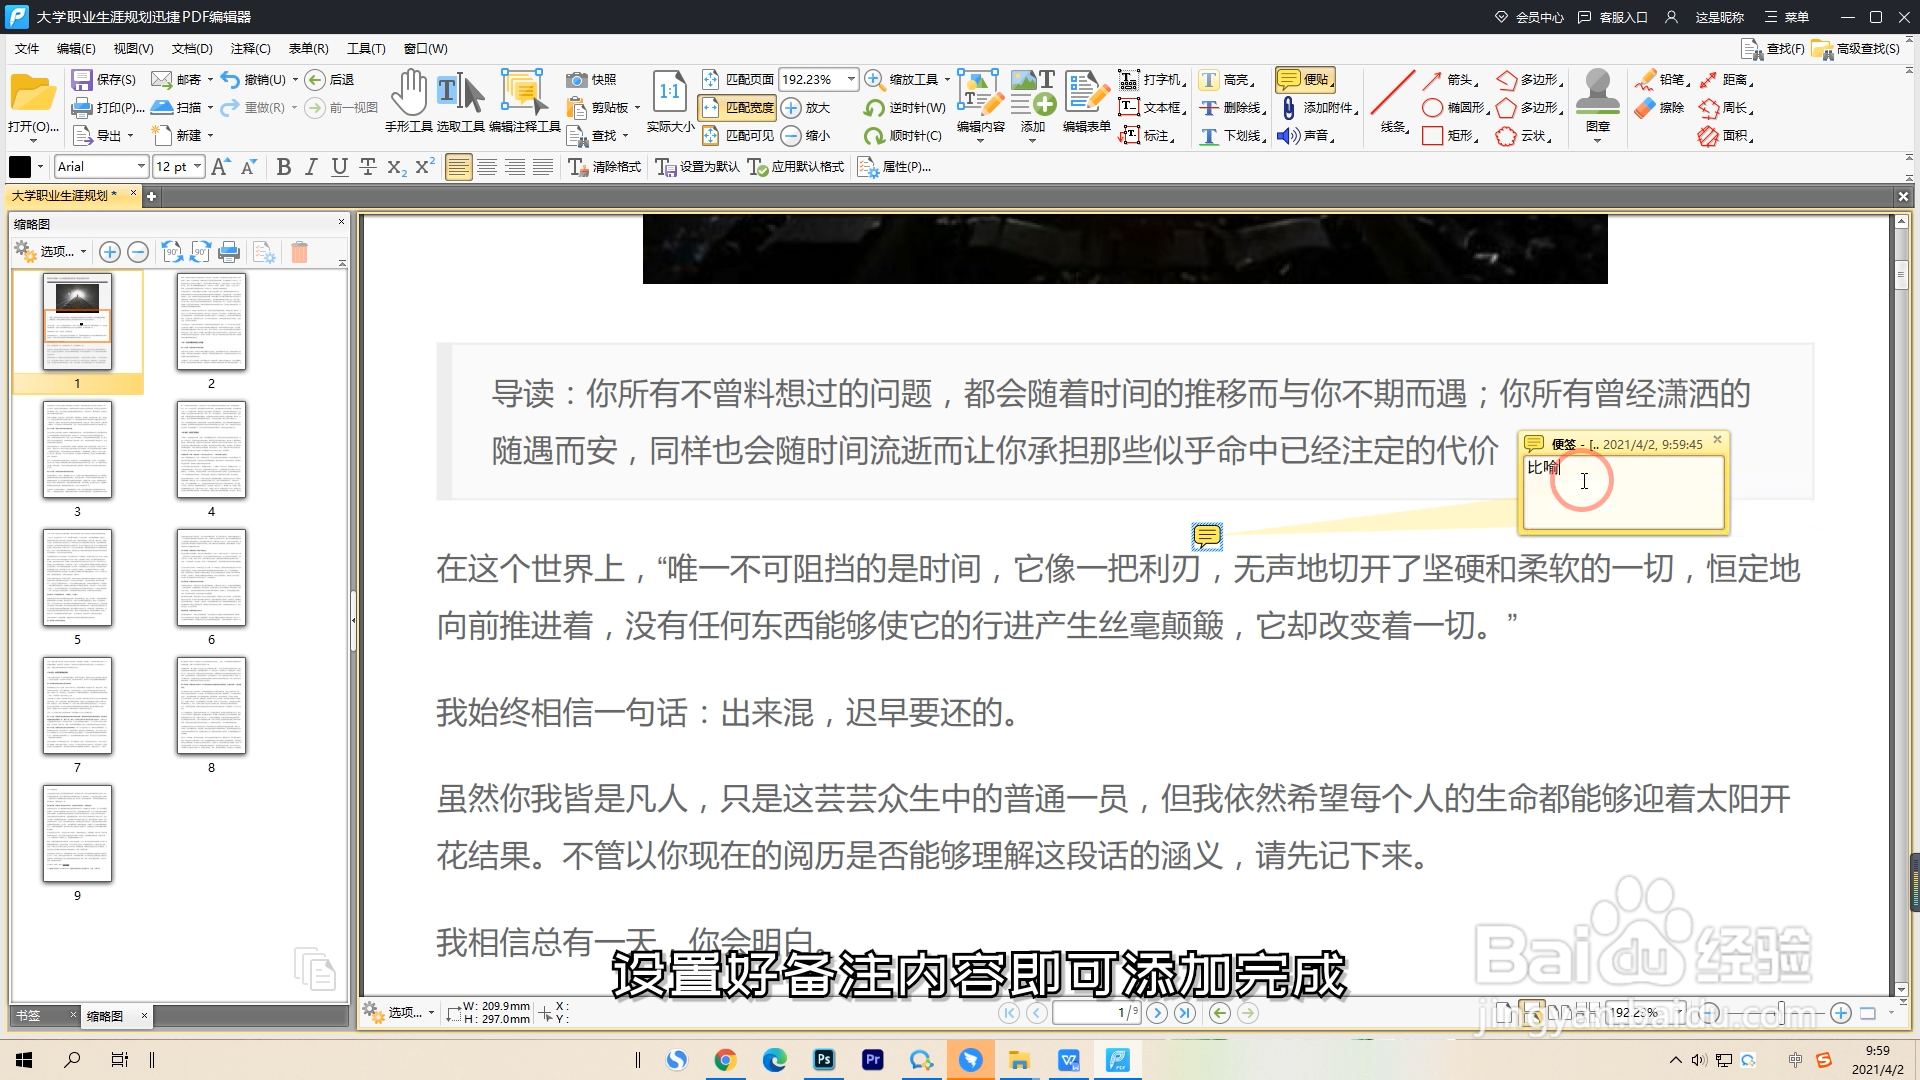The width and height of the screenshot is (1920, 1080).
Task: Toggle bold text formatting
Action: pos(284,167)
